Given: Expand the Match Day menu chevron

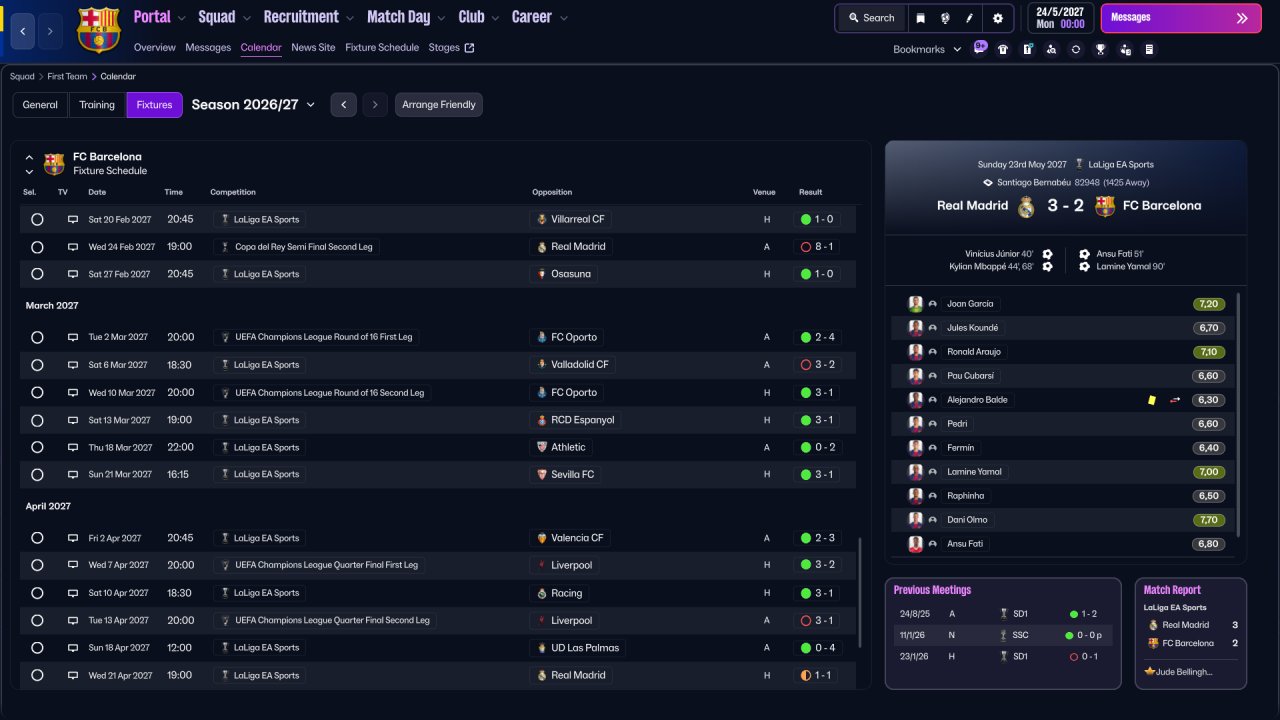Looking at the screenshot, I should click(x=441, y=18).
